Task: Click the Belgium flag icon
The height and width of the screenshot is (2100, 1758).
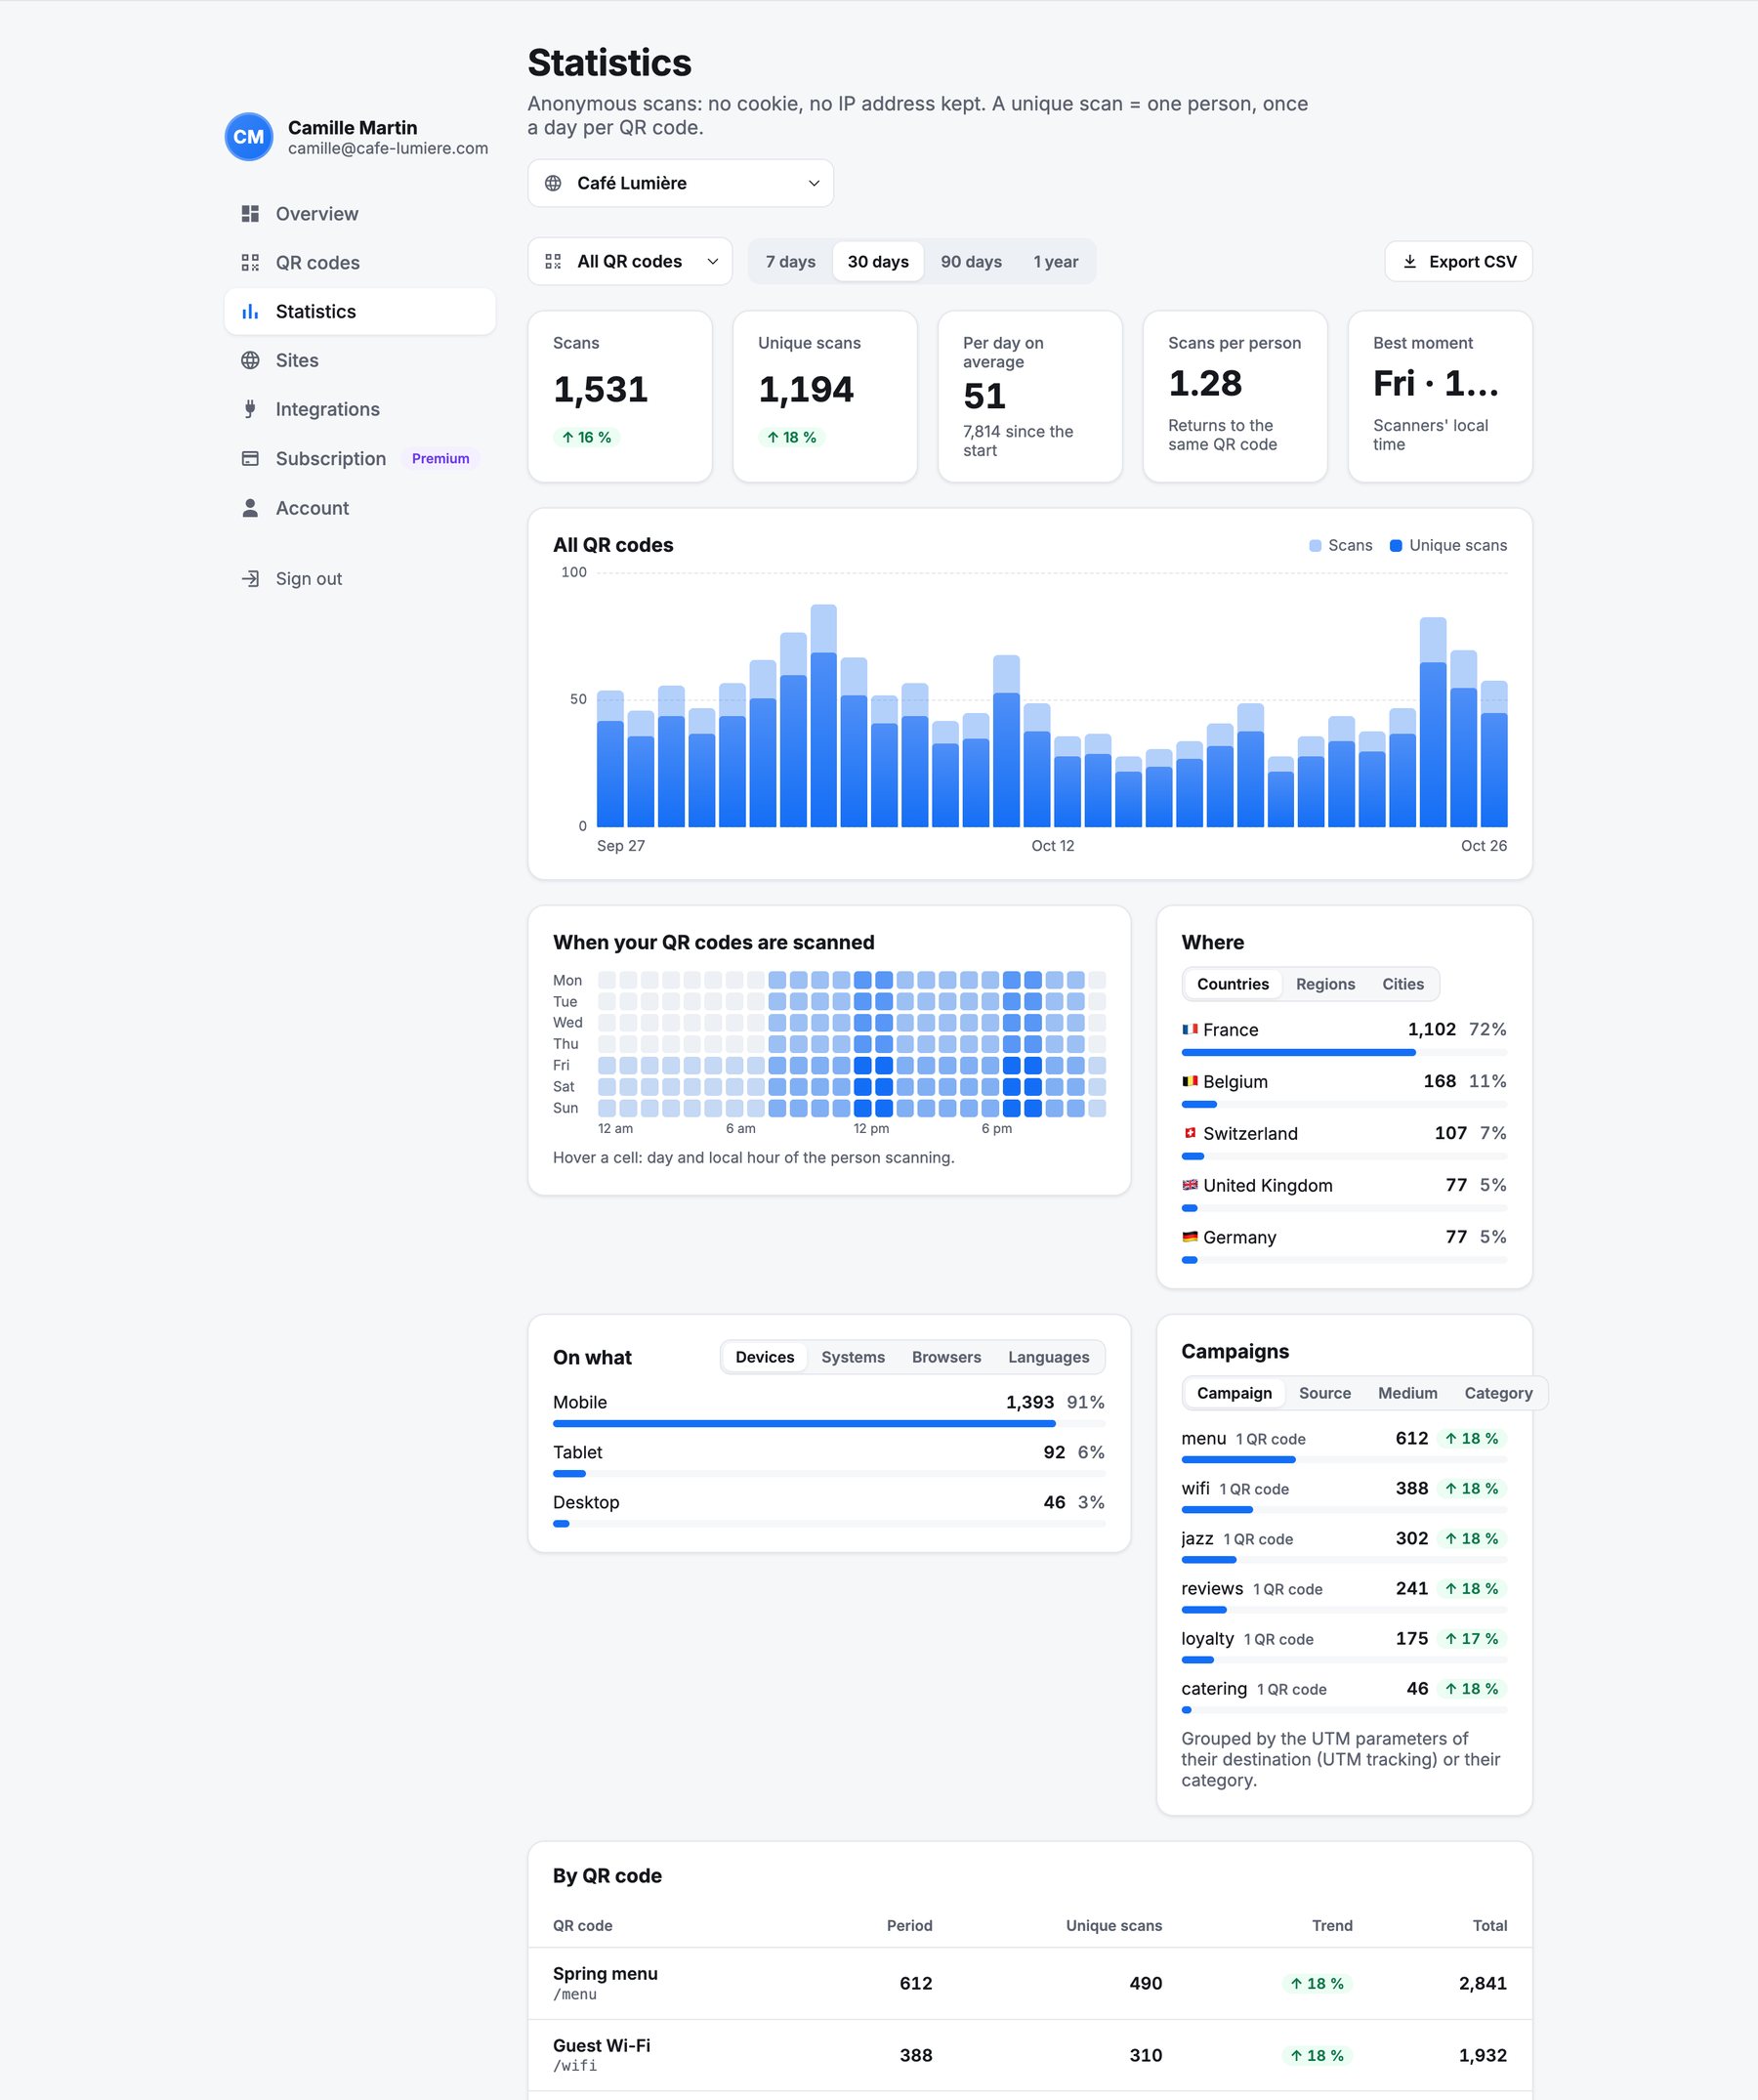Action: (1190, 1081)
